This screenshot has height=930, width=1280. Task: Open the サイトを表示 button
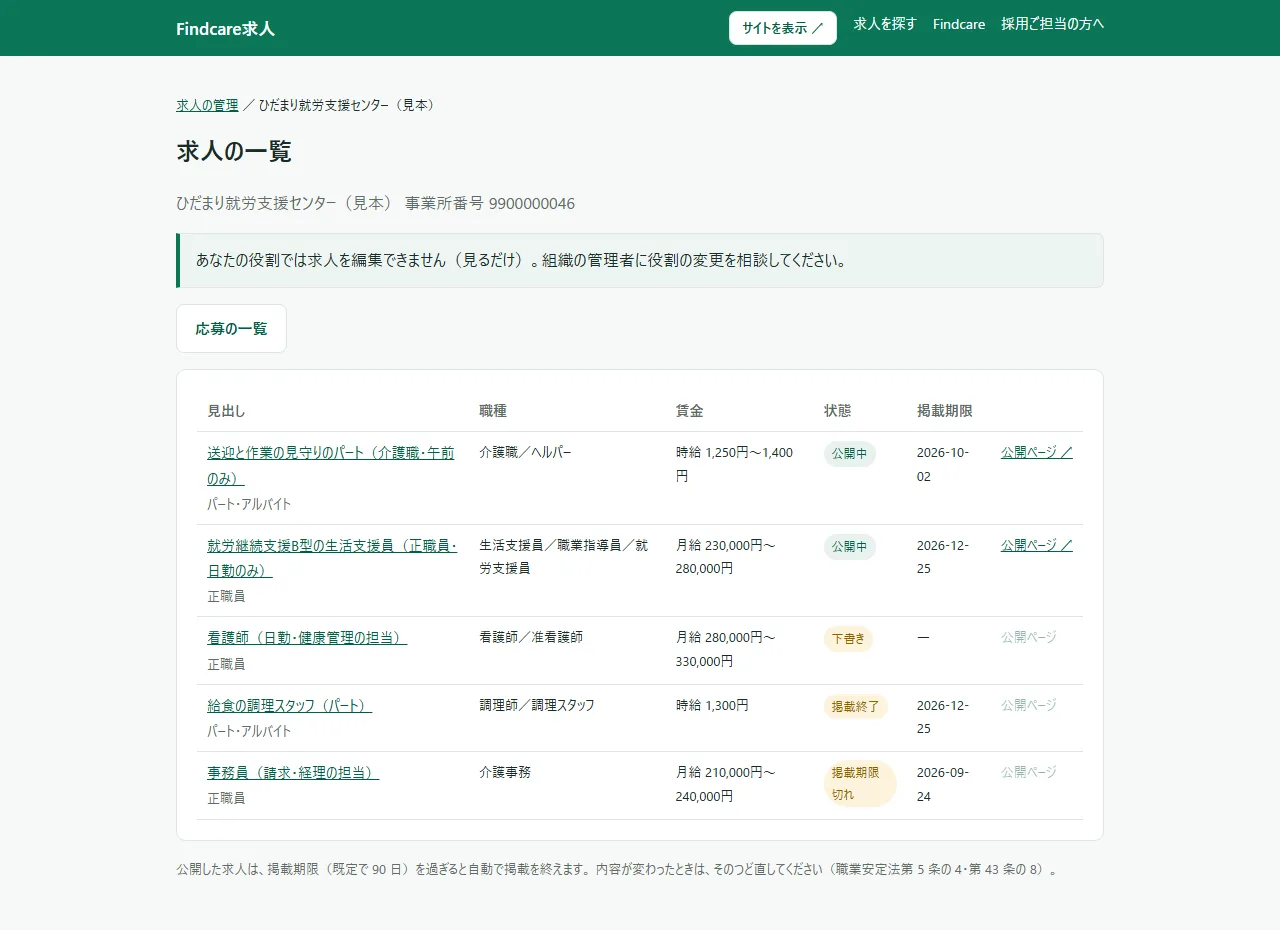coord(783,28)
